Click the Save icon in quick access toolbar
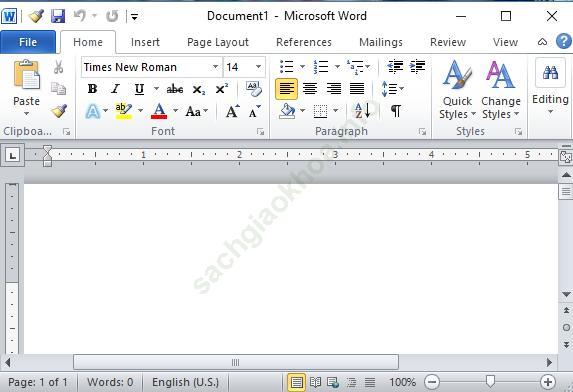Screen dimensions: 573x392 click(x=58, y=16)
